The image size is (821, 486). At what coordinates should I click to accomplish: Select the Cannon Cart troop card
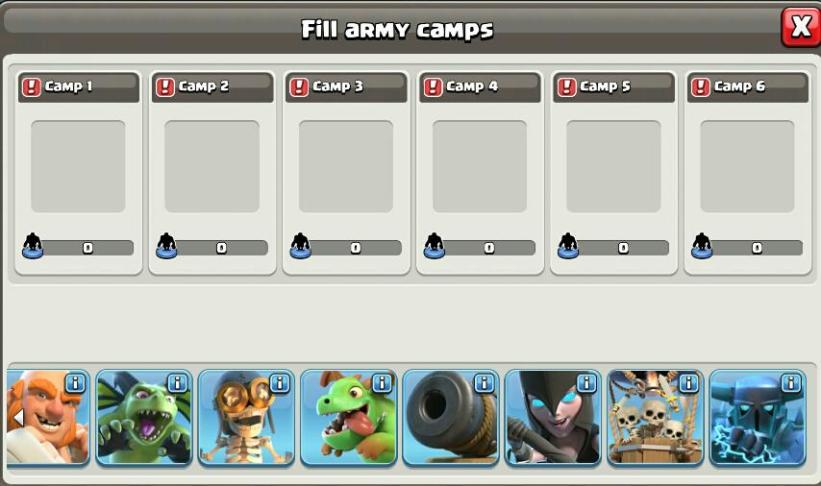(x=451, y=417)
